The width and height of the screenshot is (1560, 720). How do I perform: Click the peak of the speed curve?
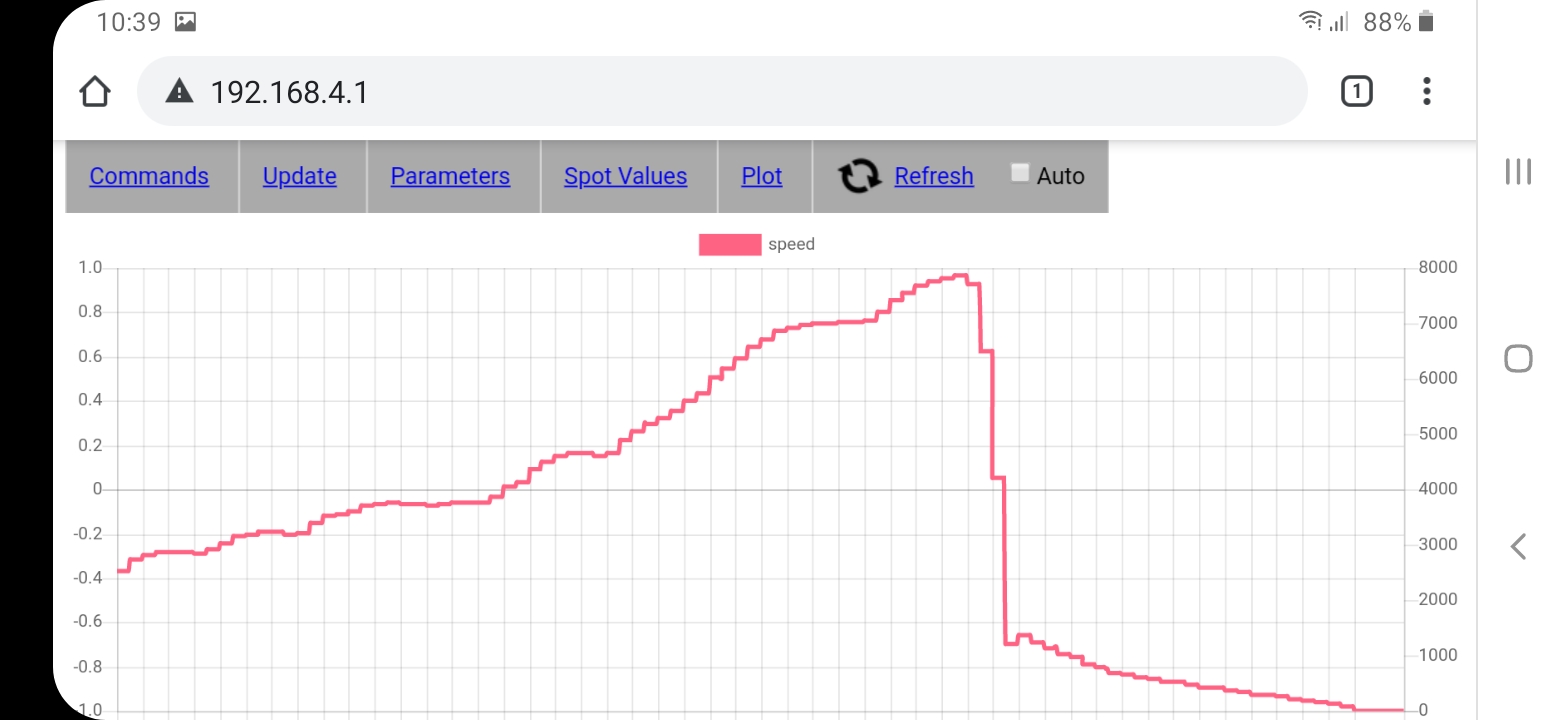coord(960,275)
